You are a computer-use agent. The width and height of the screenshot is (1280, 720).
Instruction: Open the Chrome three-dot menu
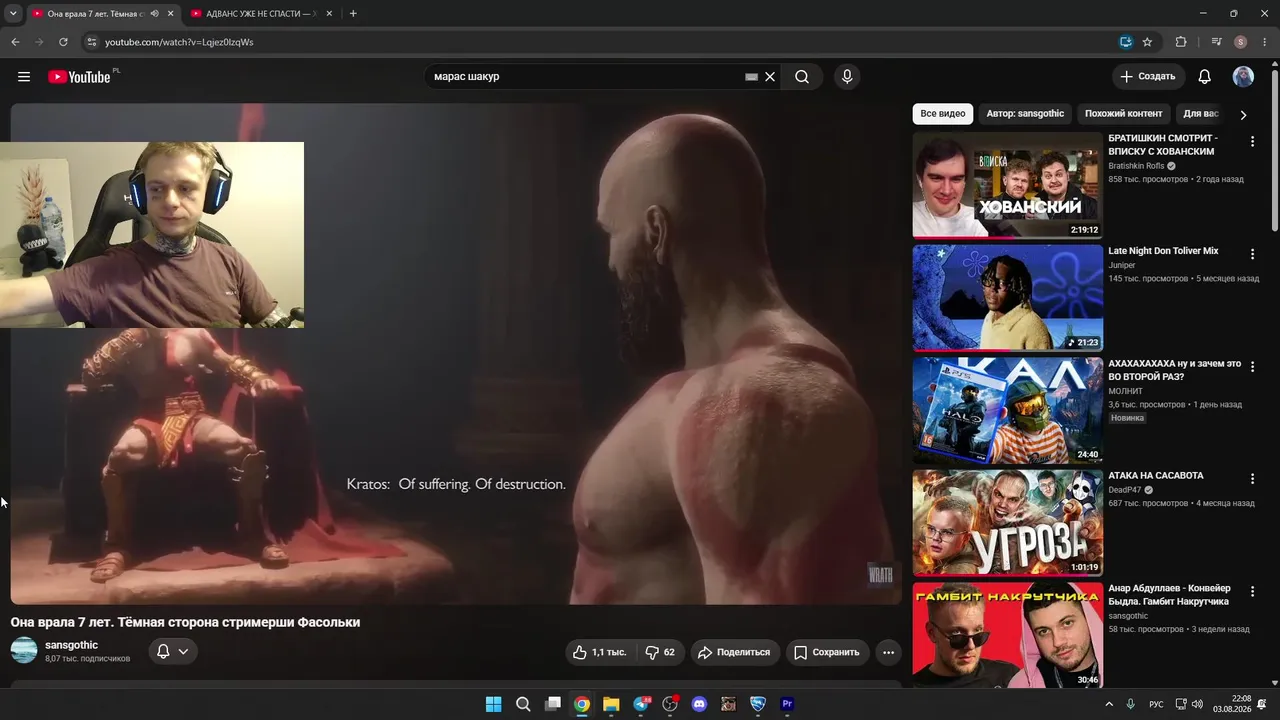coord(1264,42)
